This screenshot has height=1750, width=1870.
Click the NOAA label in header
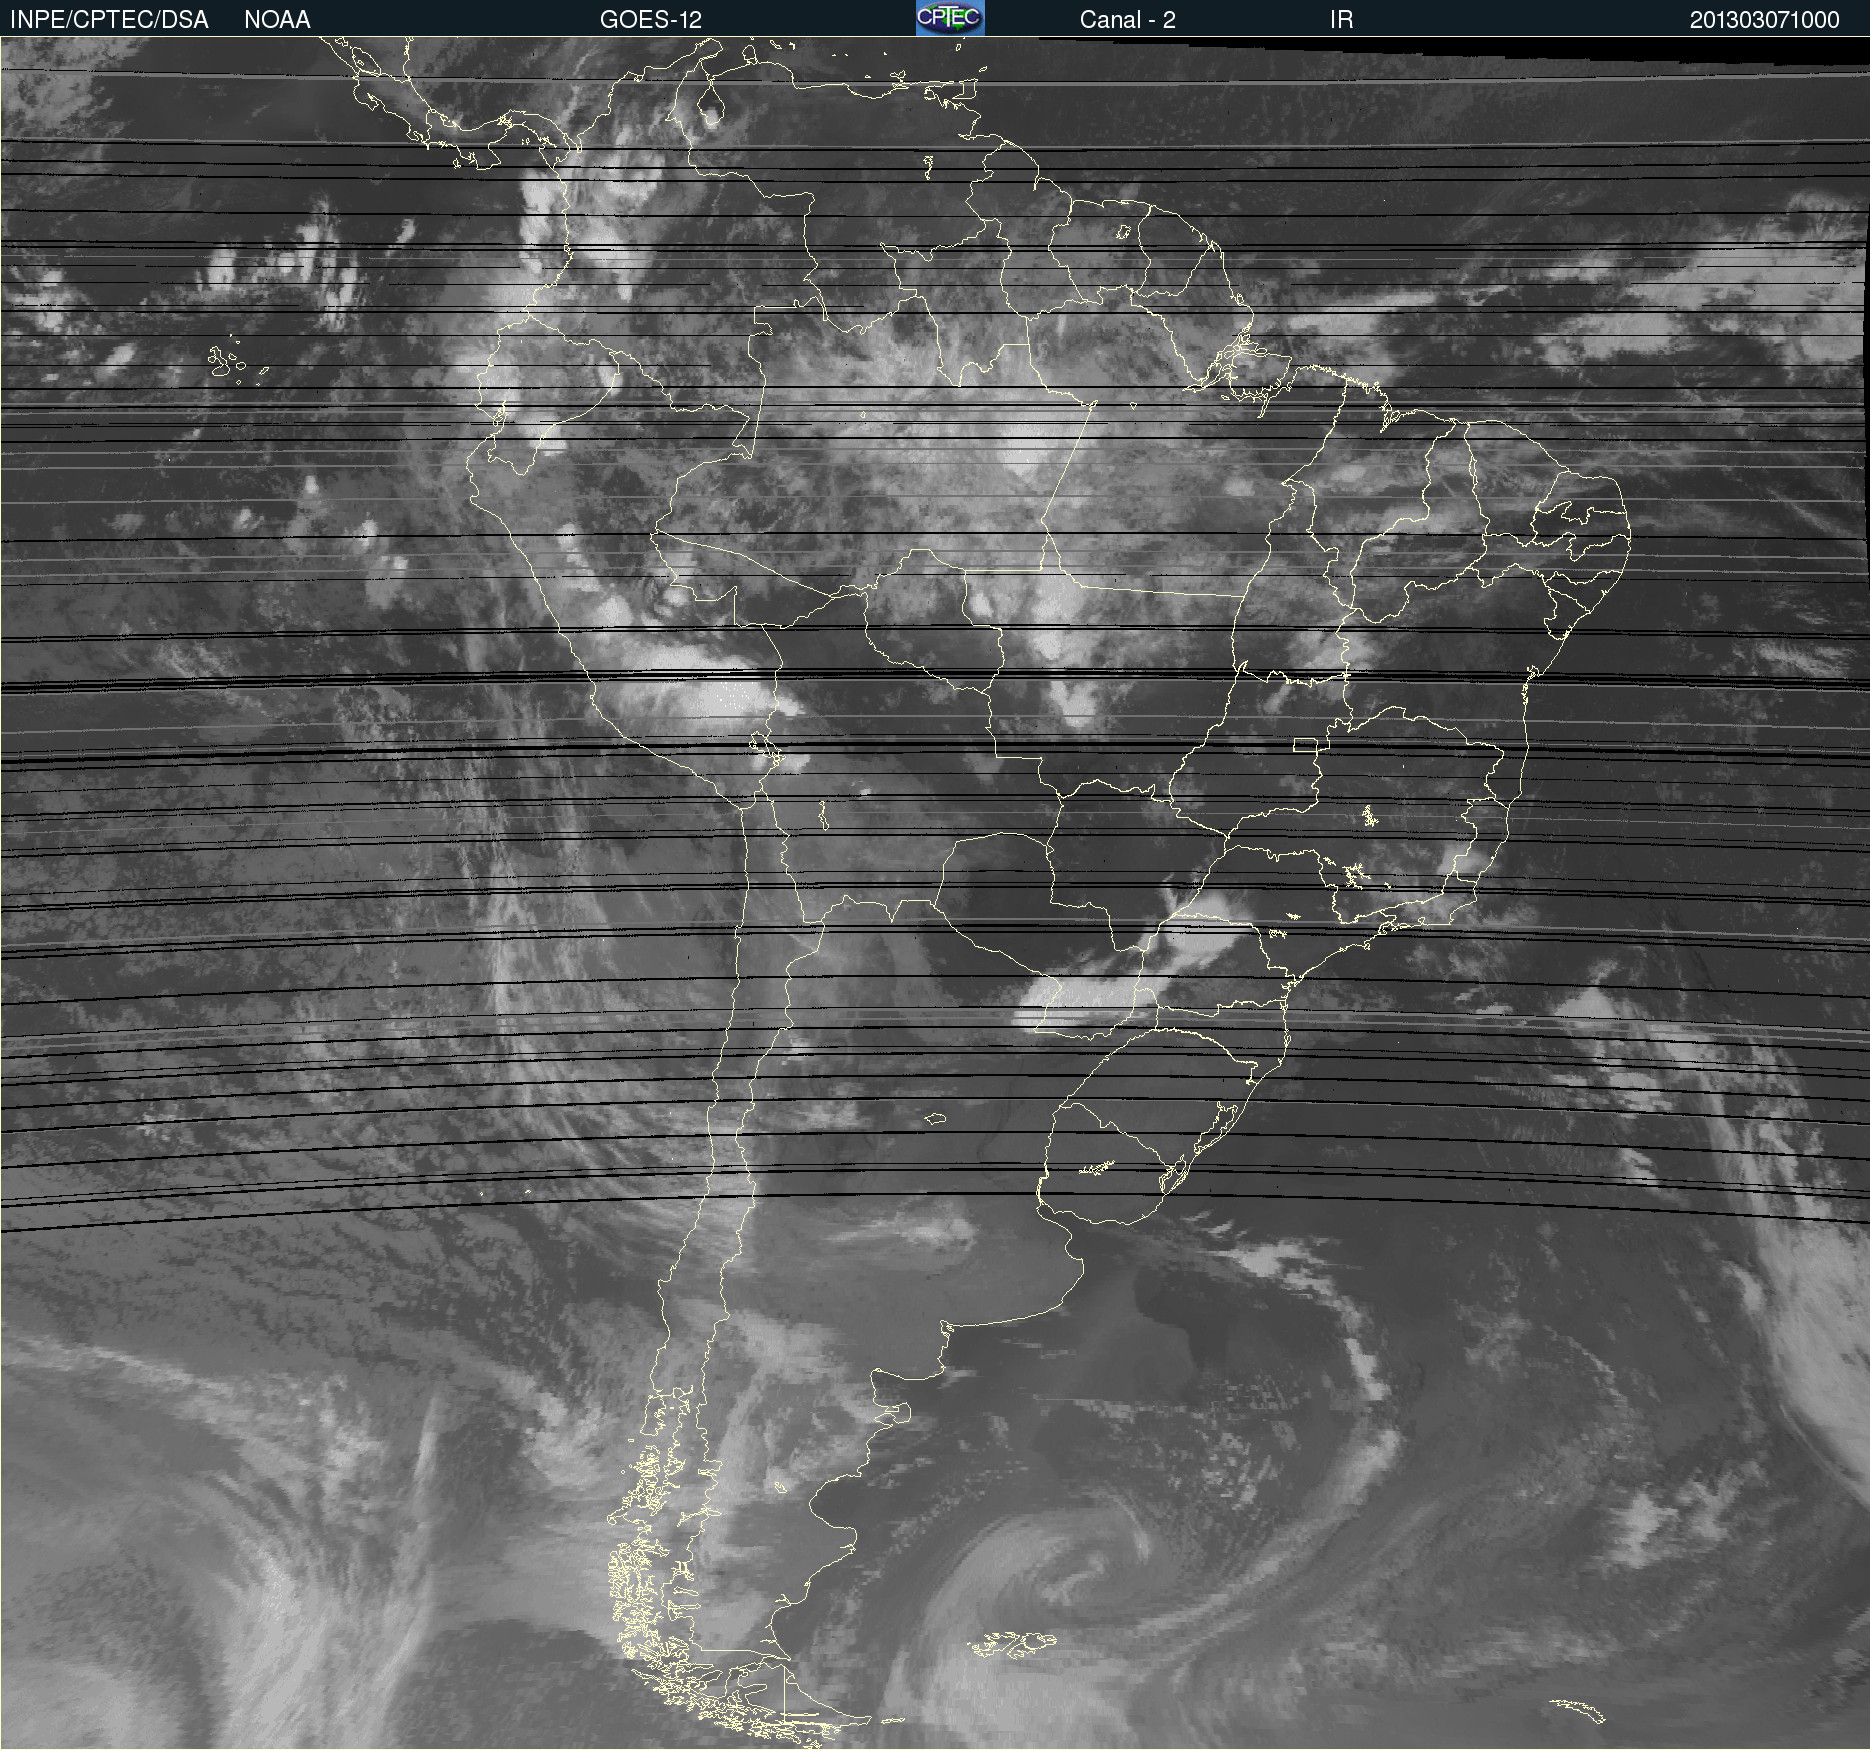277,20
